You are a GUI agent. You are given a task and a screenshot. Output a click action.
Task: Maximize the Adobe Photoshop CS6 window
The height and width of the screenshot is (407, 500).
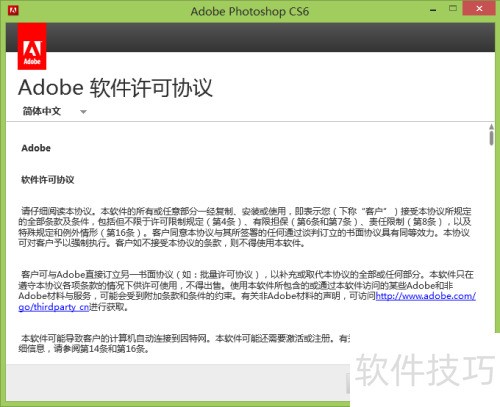pyautogui.click(x=453, y=9)
